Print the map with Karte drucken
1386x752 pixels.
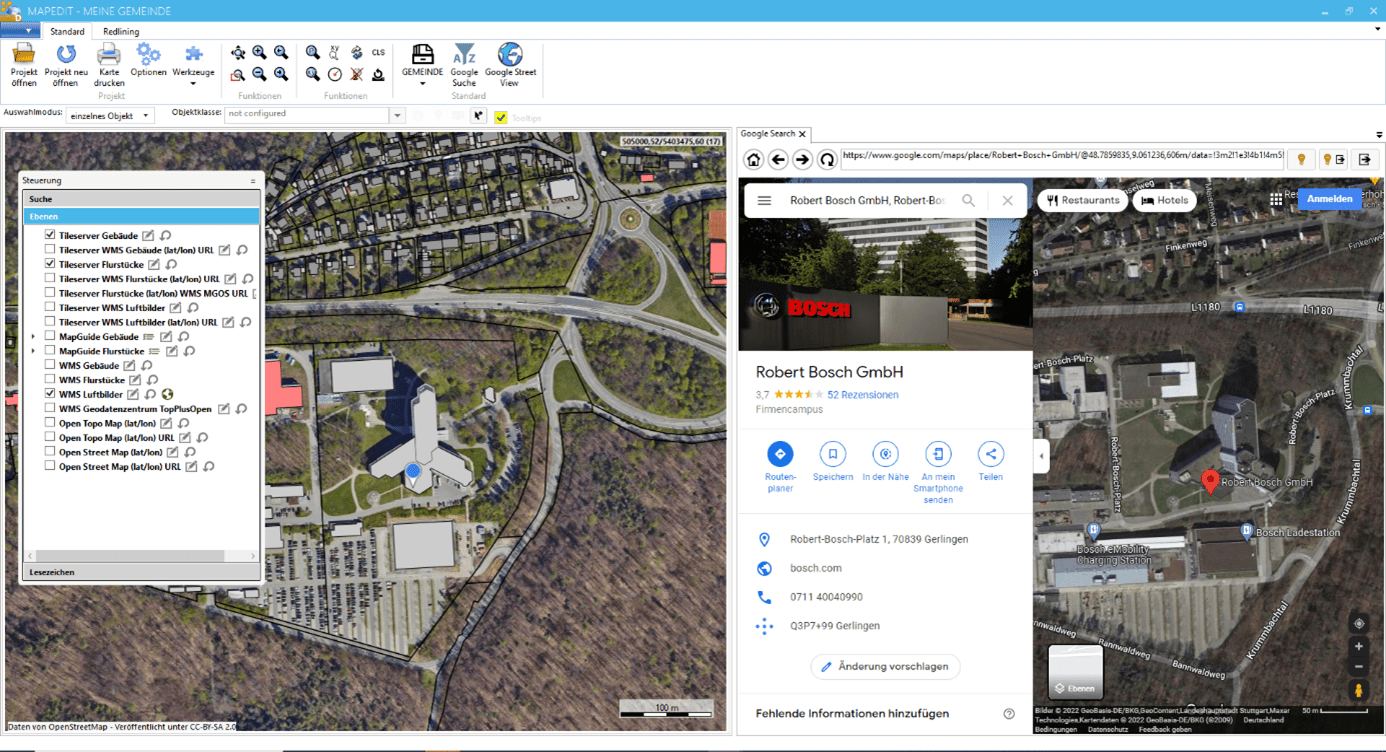pyautogui.click(x=109, y=65)
